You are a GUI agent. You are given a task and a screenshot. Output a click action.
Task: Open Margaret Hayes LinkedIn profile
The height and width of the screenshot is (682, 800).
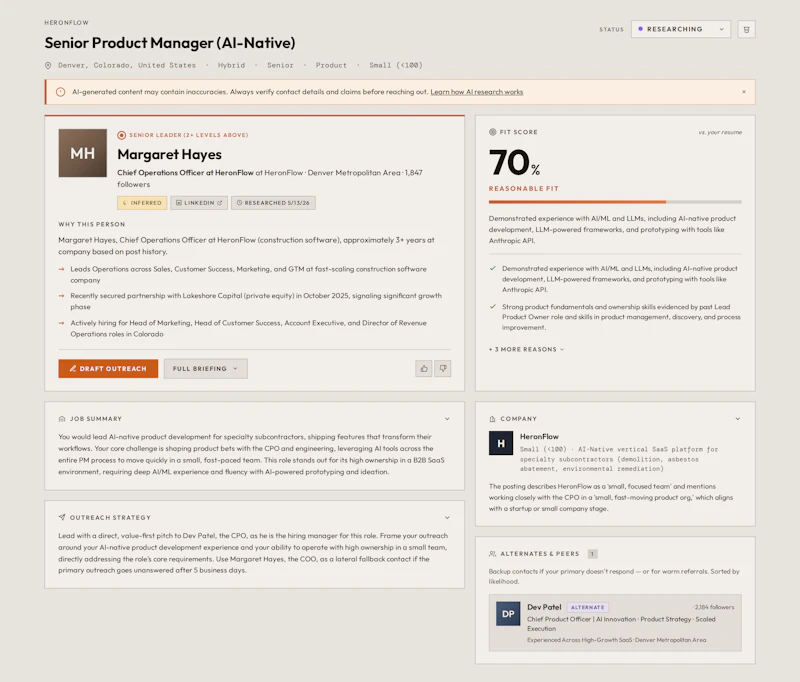199,203
